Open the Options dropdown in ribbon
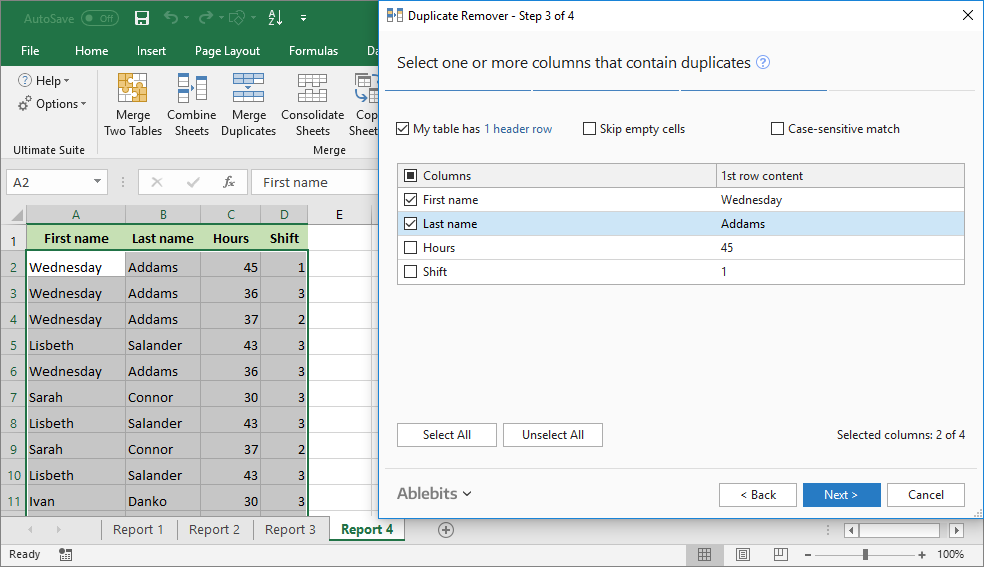 click(52, 103)
